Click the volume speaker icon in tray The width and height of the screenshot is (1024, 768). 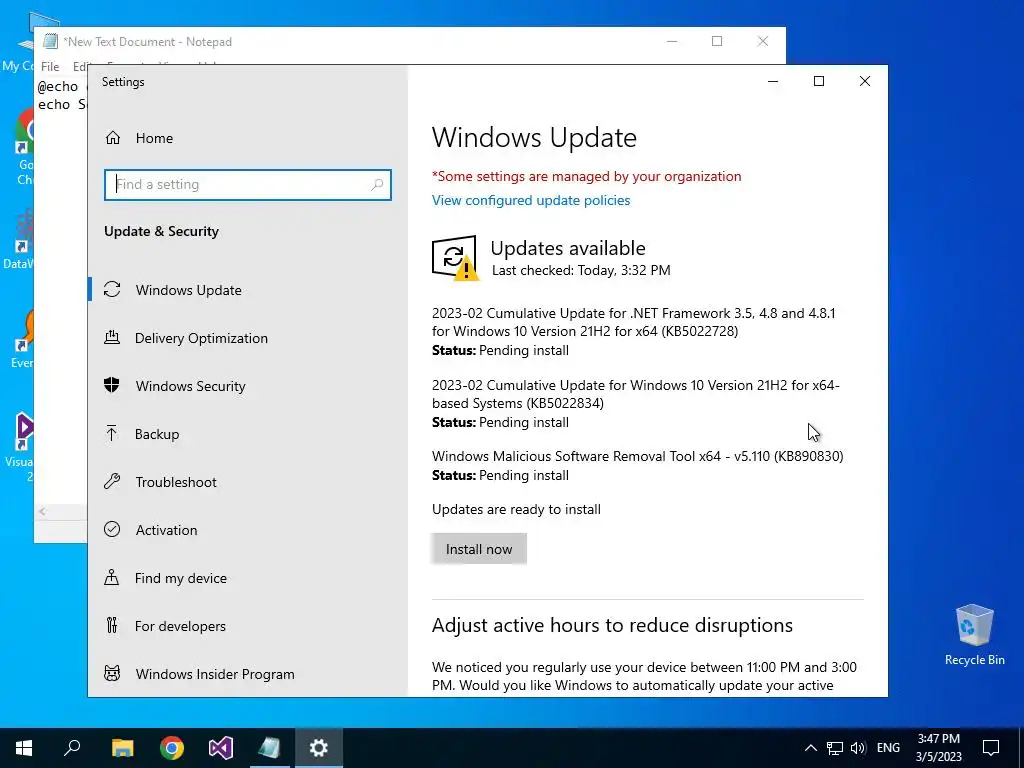[x=858, y=748]
